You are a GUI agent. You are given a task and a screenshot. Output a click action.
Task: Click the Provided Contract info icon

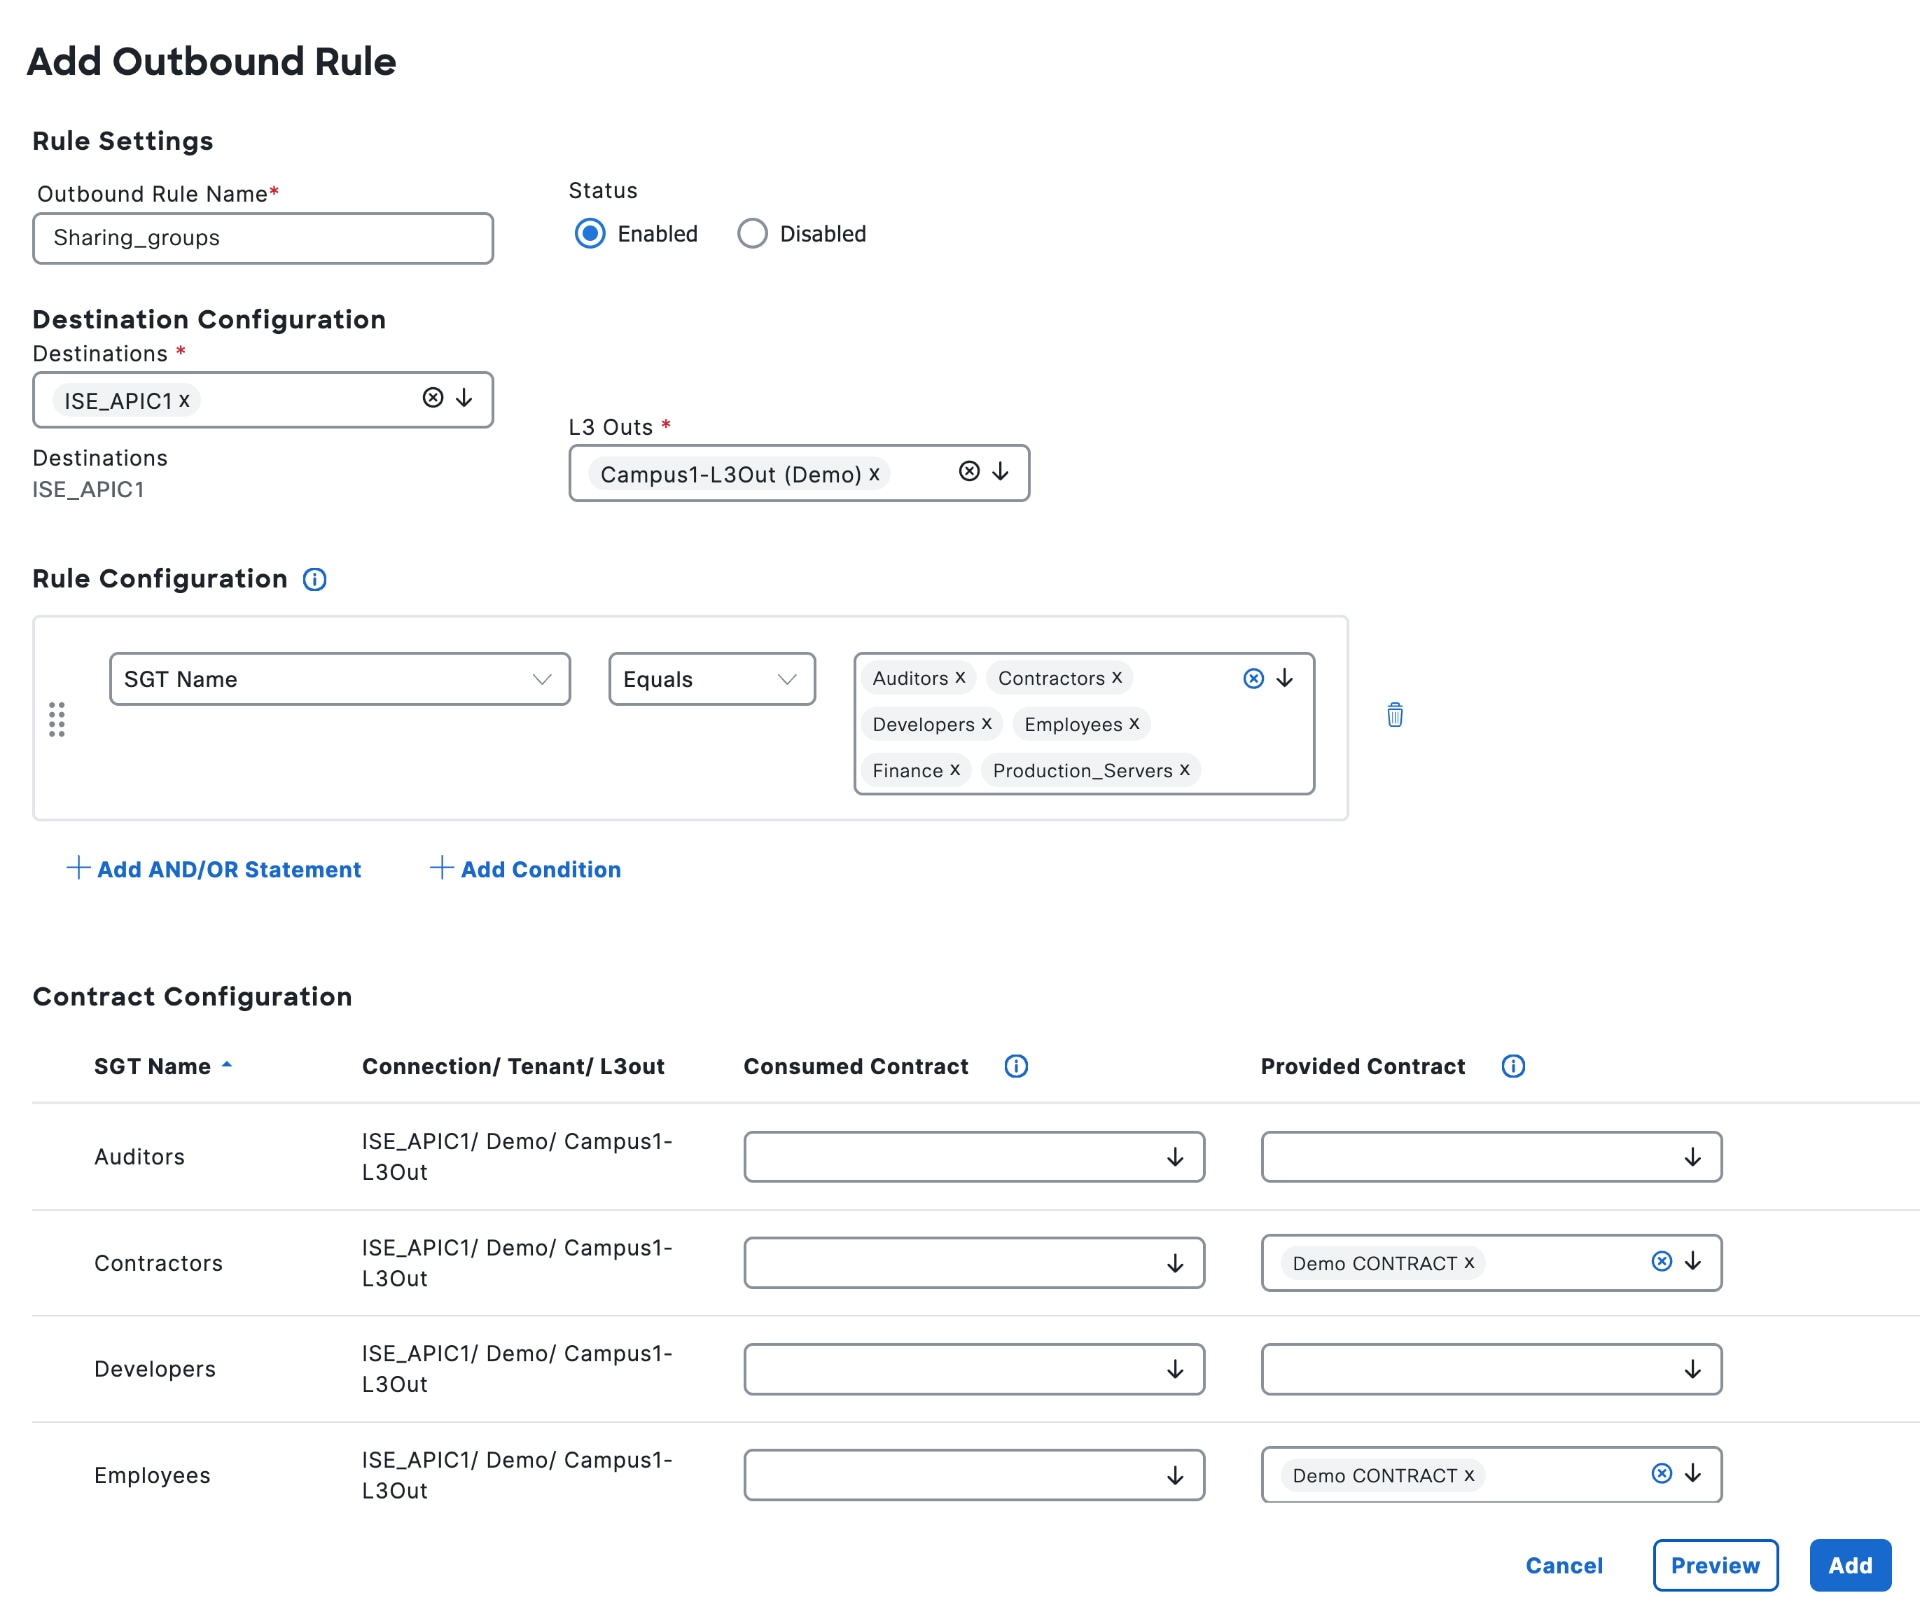(1513, 1066)
